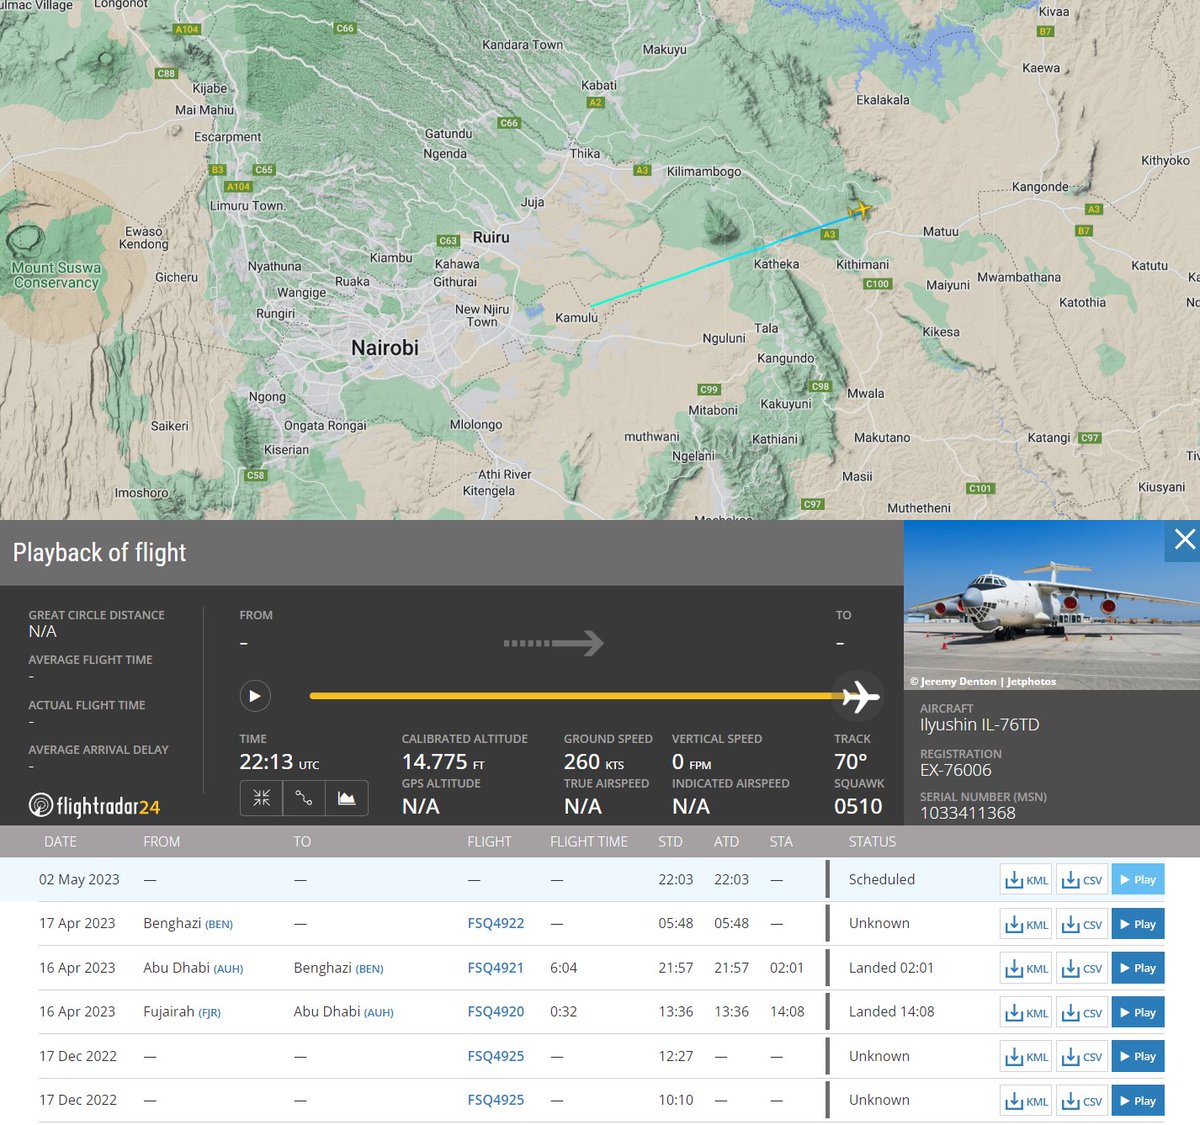Select the Landed 14:08 status cell

[x=891, y=1011]
